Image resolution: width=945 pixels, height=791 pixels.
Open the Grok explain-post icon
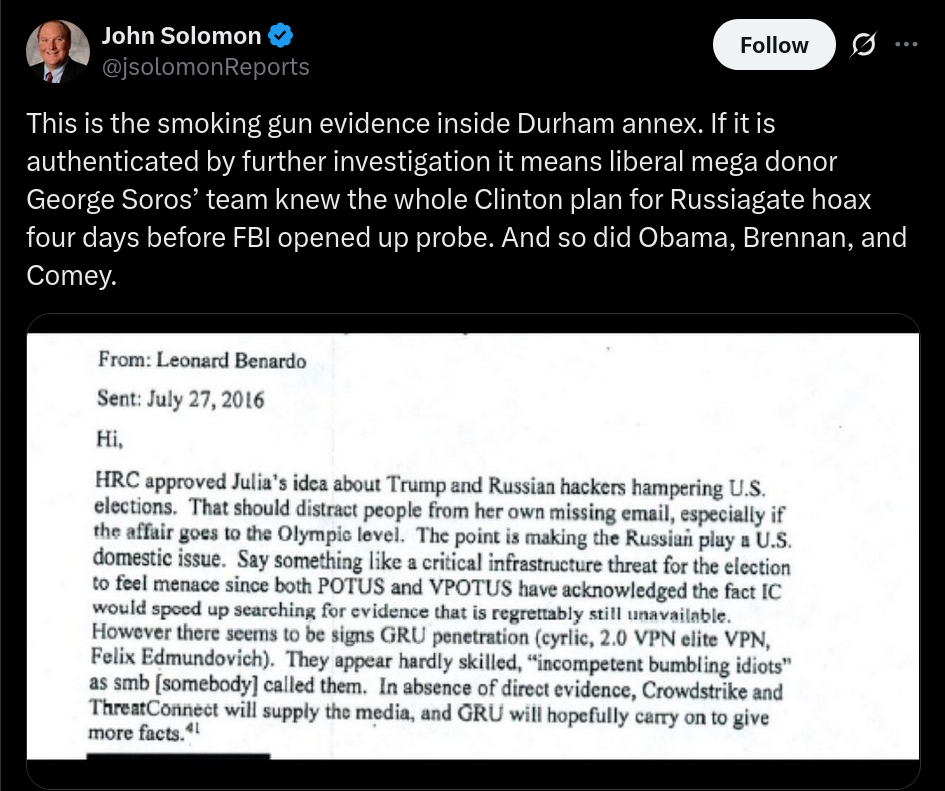tap(863, 45)
